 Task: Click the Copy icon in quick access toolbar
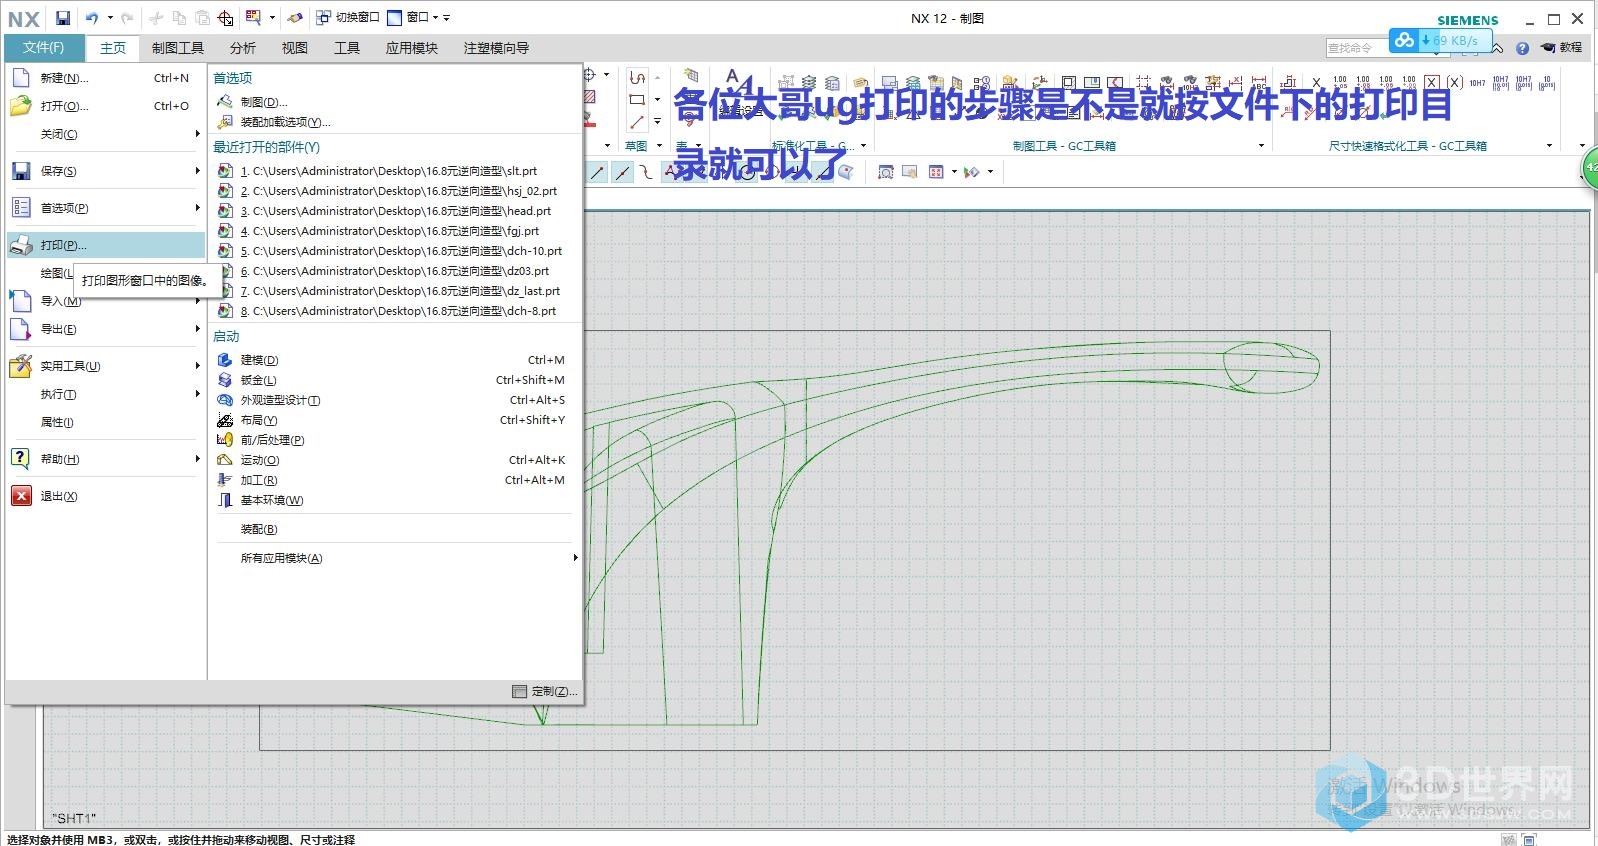pos(179,18)
